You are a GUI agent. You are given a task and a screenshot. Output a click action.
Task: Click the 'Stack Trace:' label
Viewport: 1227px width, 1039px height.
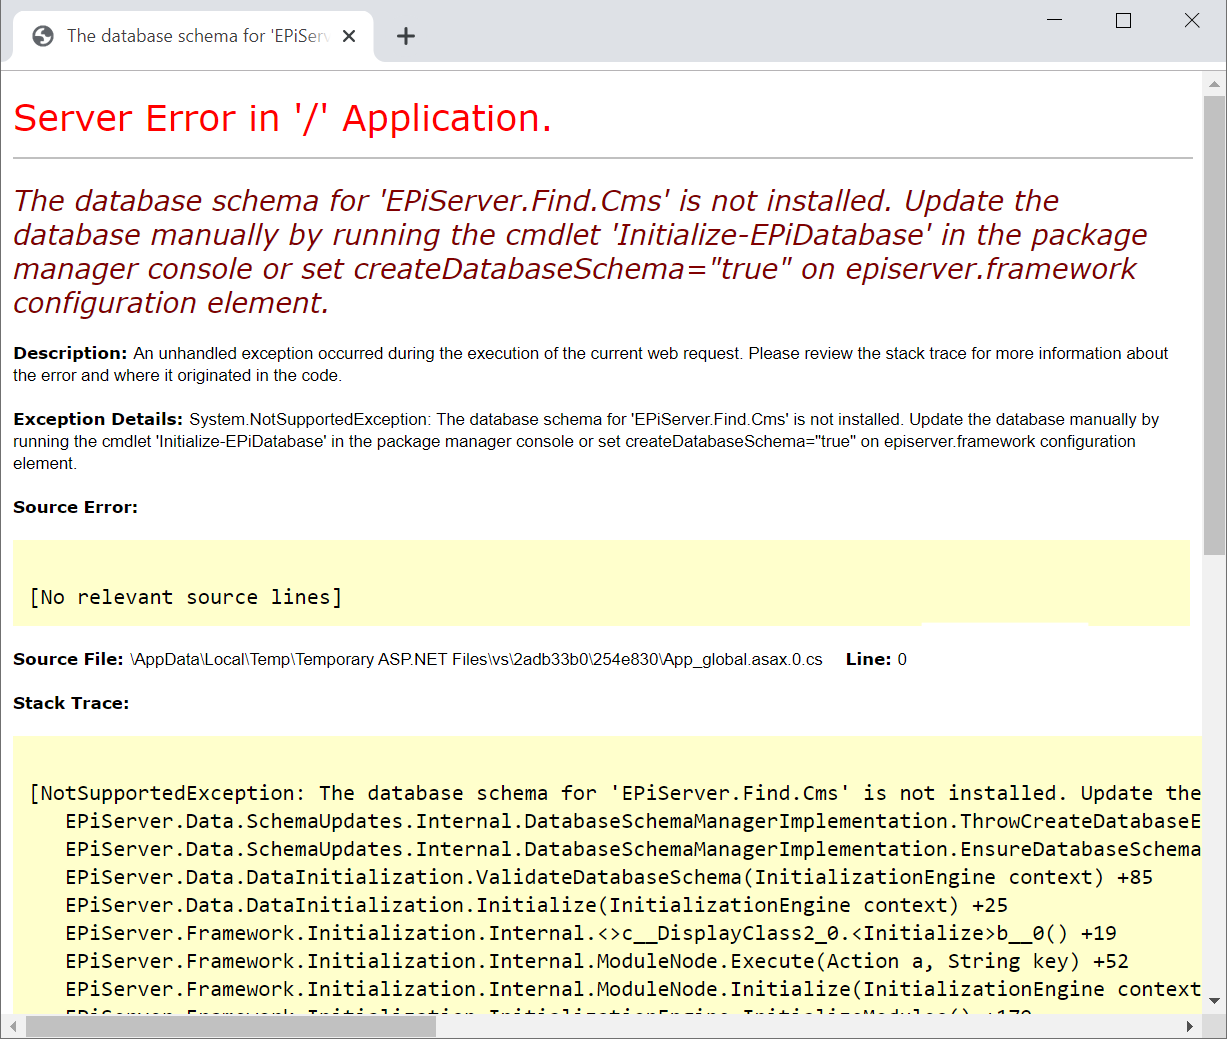point(71,703)
